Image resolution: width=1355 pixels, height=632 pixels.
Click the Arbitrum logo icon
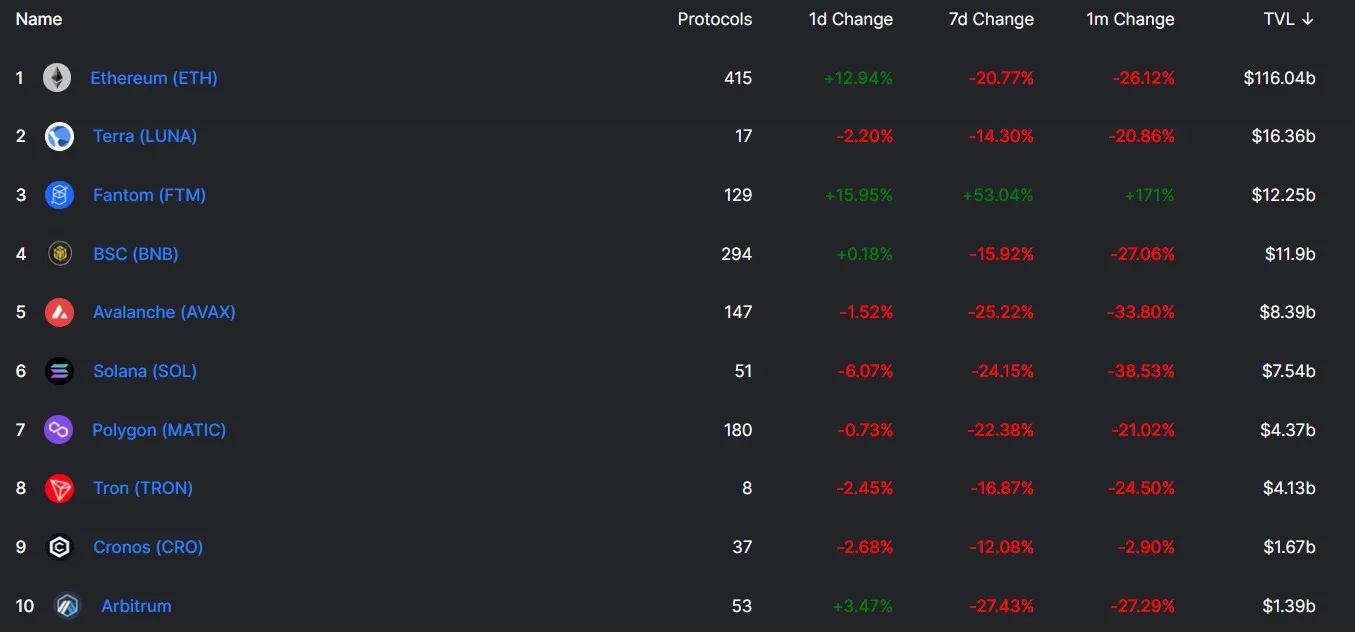(x=67, y=606)
